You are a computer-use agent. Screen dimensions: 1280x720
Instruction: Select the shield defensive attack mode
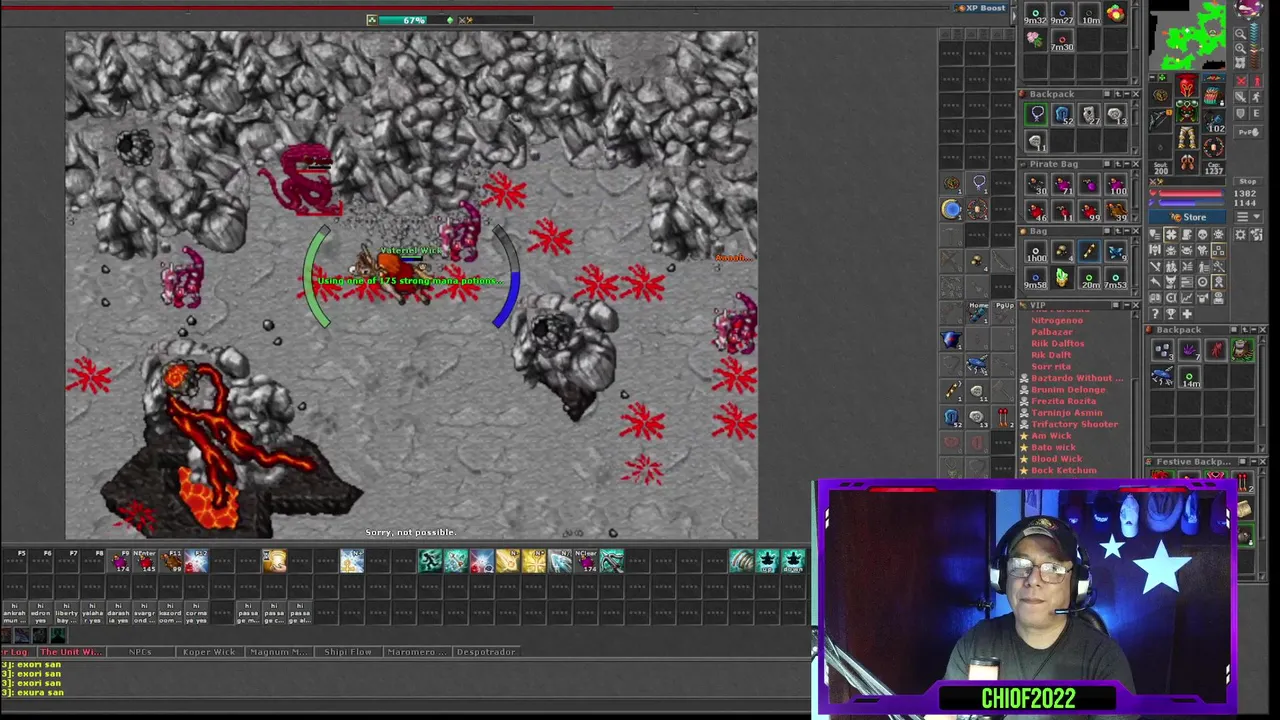tap(1241, 113)
